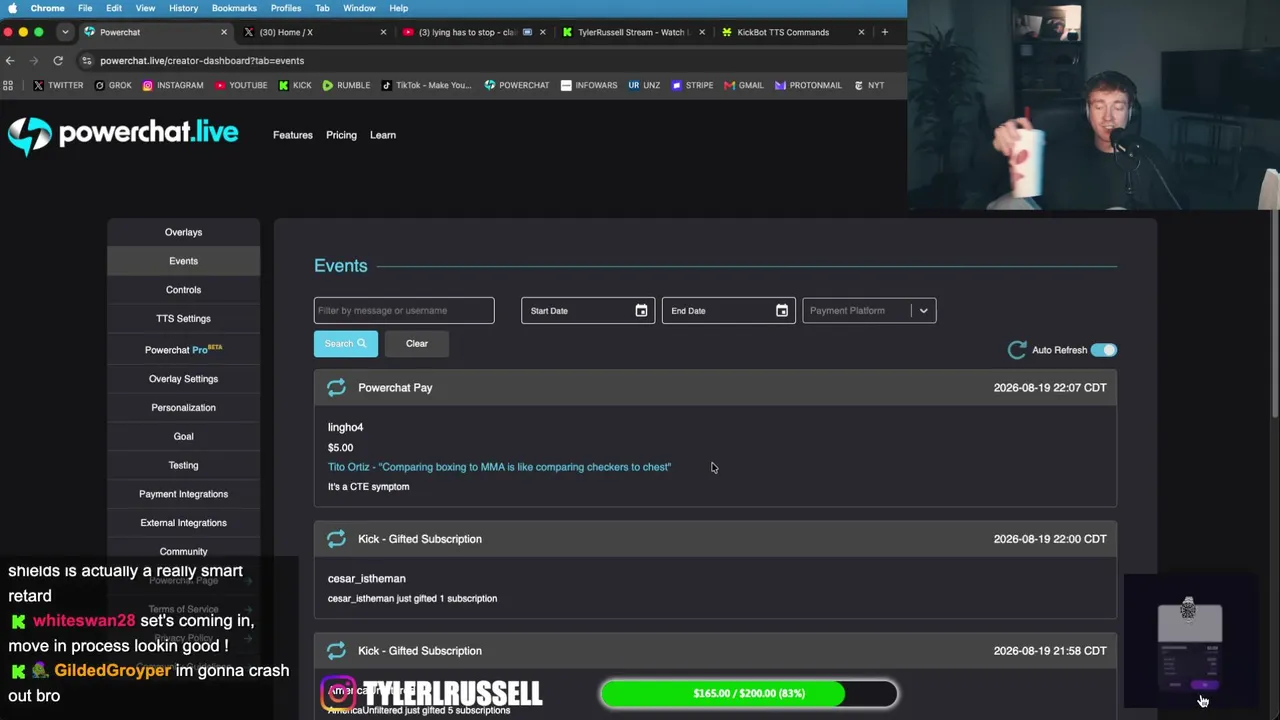Open Controls in the sidebar
This screenshot has width=1280, height=720.
pyautogui.click(x=183, y=290)
